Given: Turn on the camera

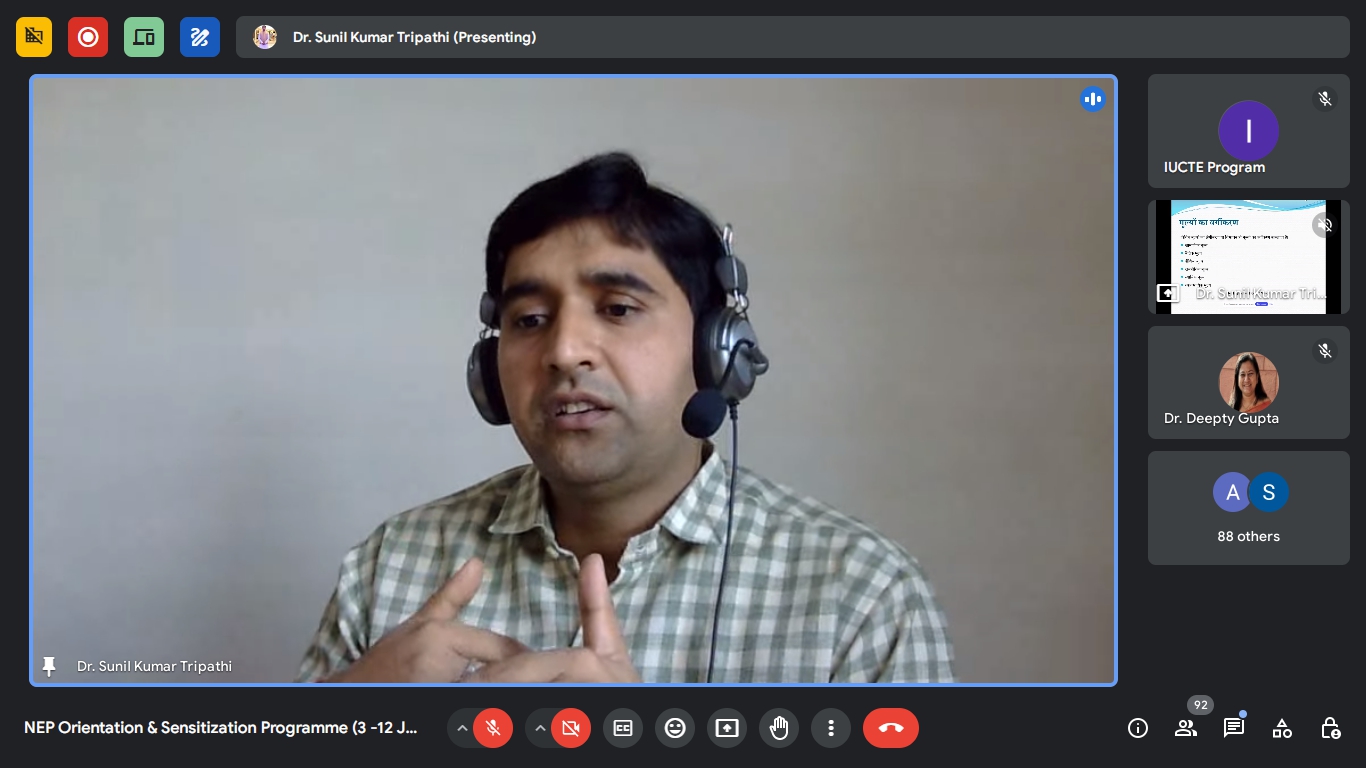Looking at the screenshot, I should coord(571,728).
